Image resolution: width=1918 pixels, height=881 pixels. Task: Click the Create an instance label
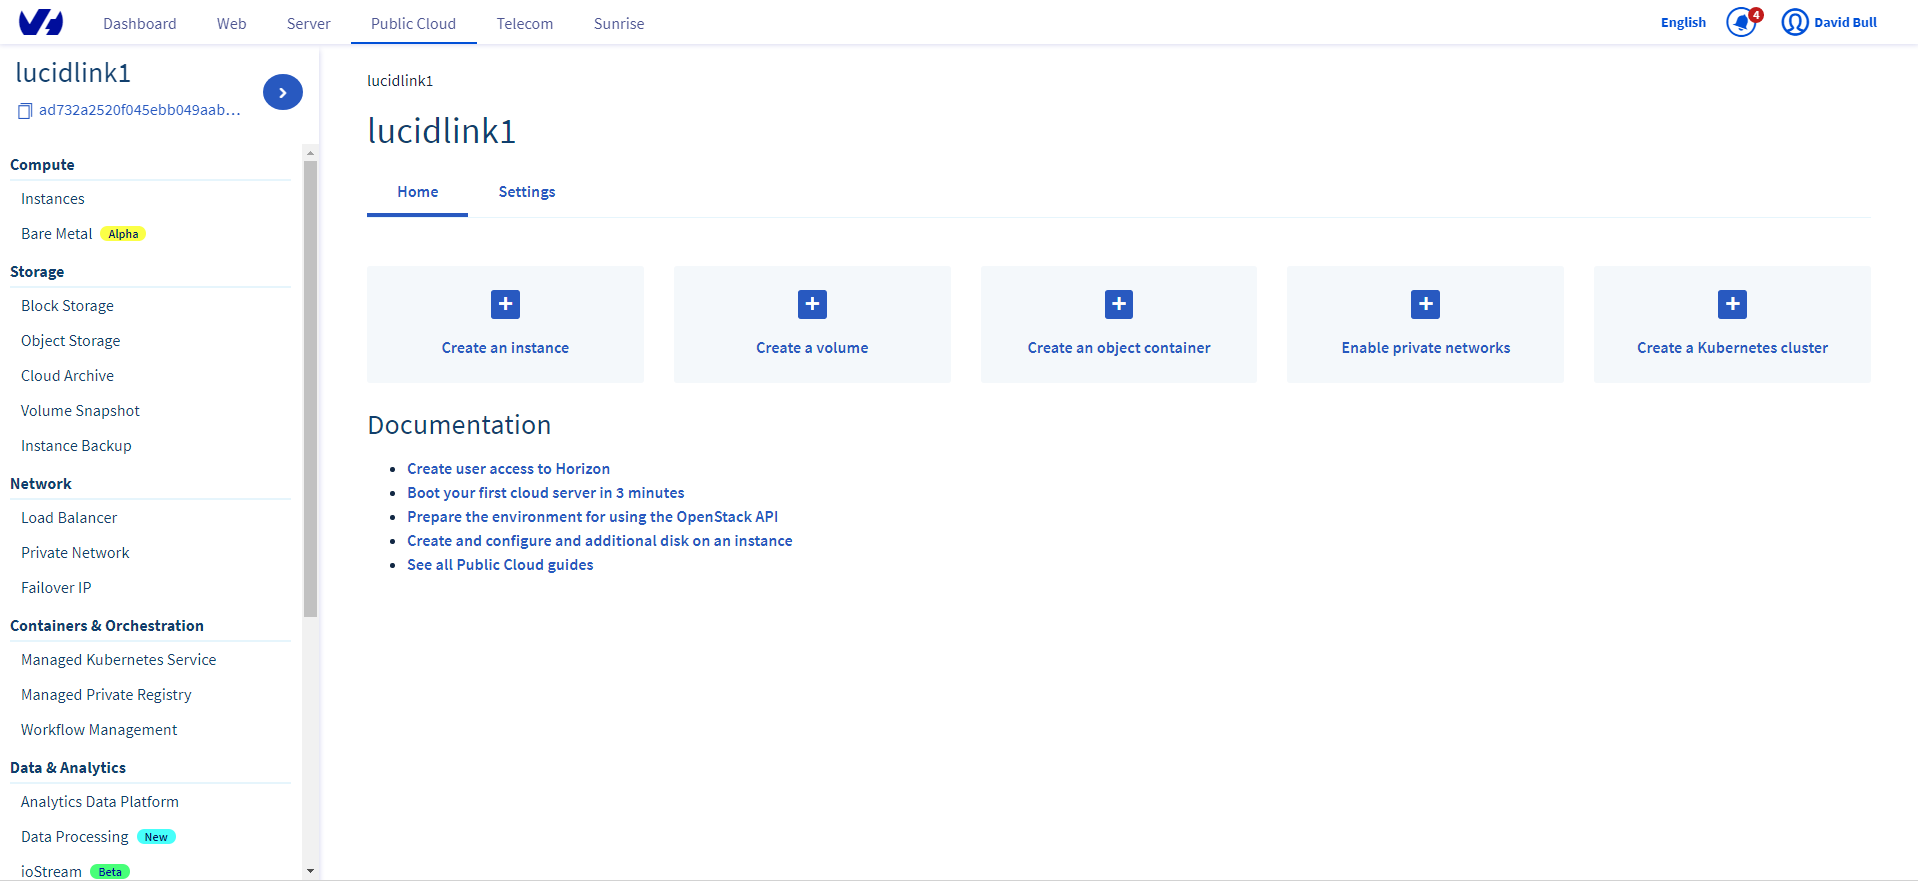click(505, 348)
